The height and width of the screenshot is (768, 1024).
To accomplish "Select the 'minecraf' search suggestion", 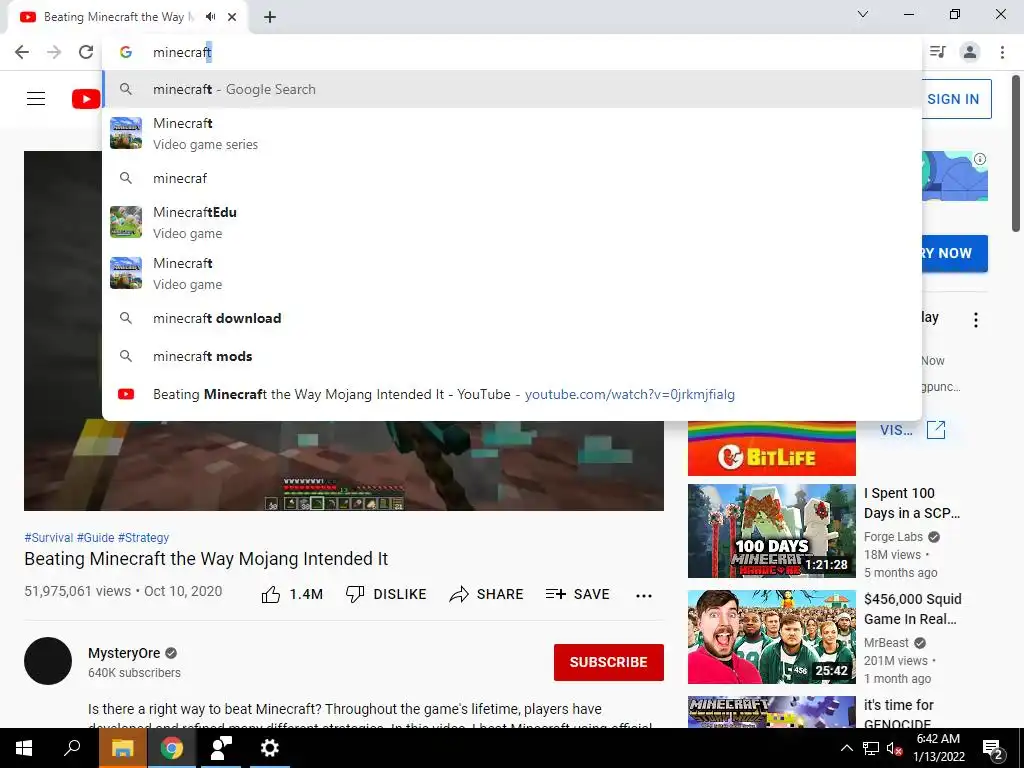I will (x=512, y=178).
